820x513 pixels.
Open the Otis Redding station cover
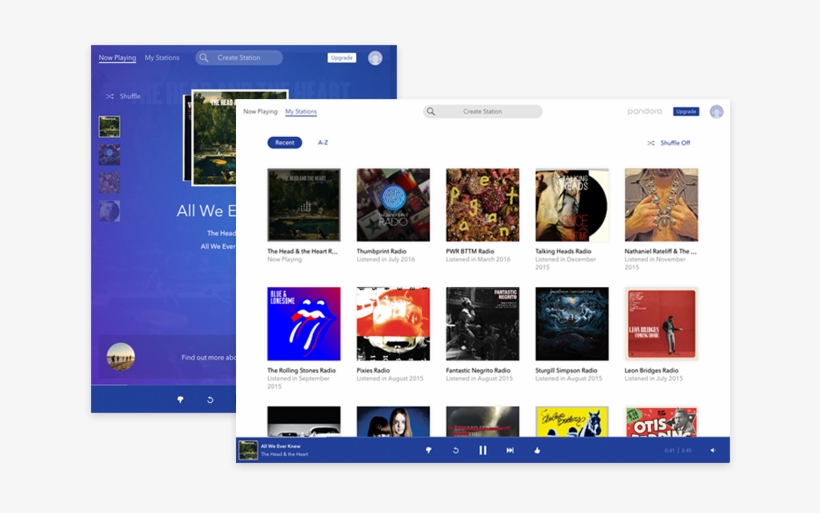661,421
